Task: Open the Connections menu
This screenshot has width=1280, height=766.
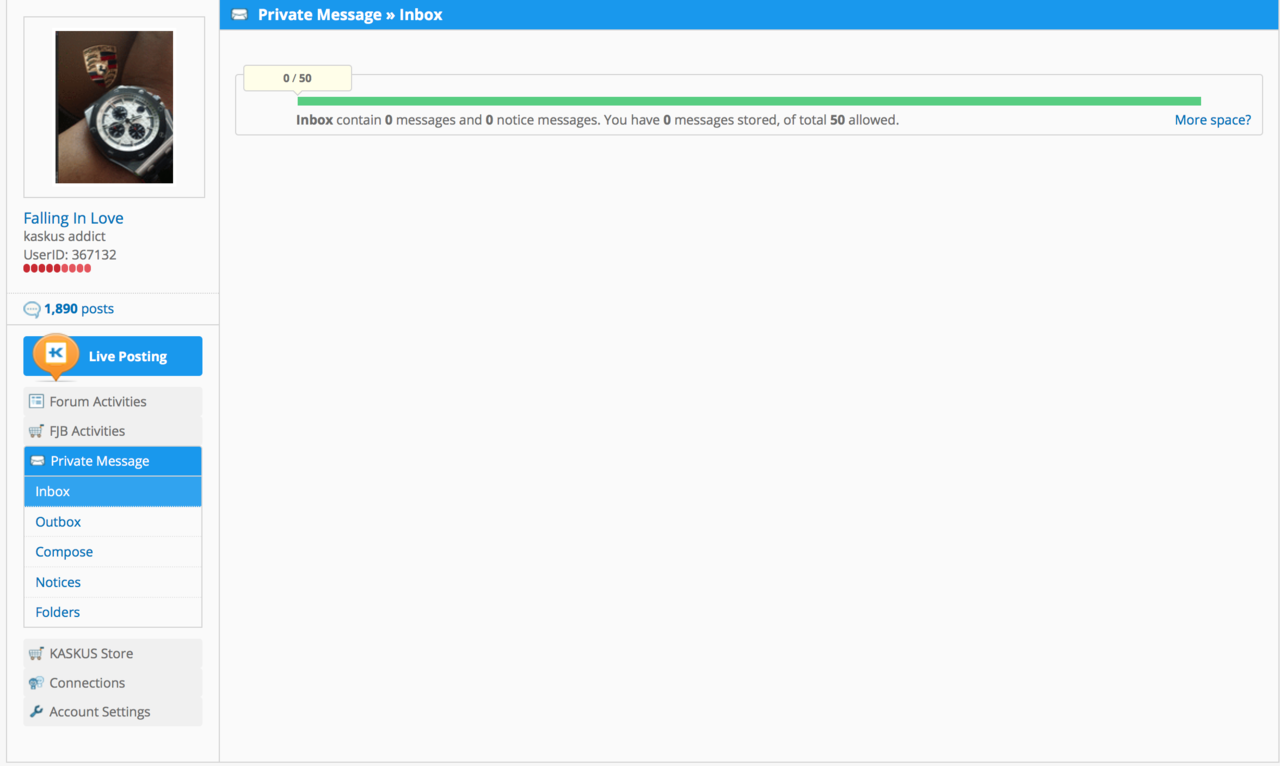Action: coord(113,683)
